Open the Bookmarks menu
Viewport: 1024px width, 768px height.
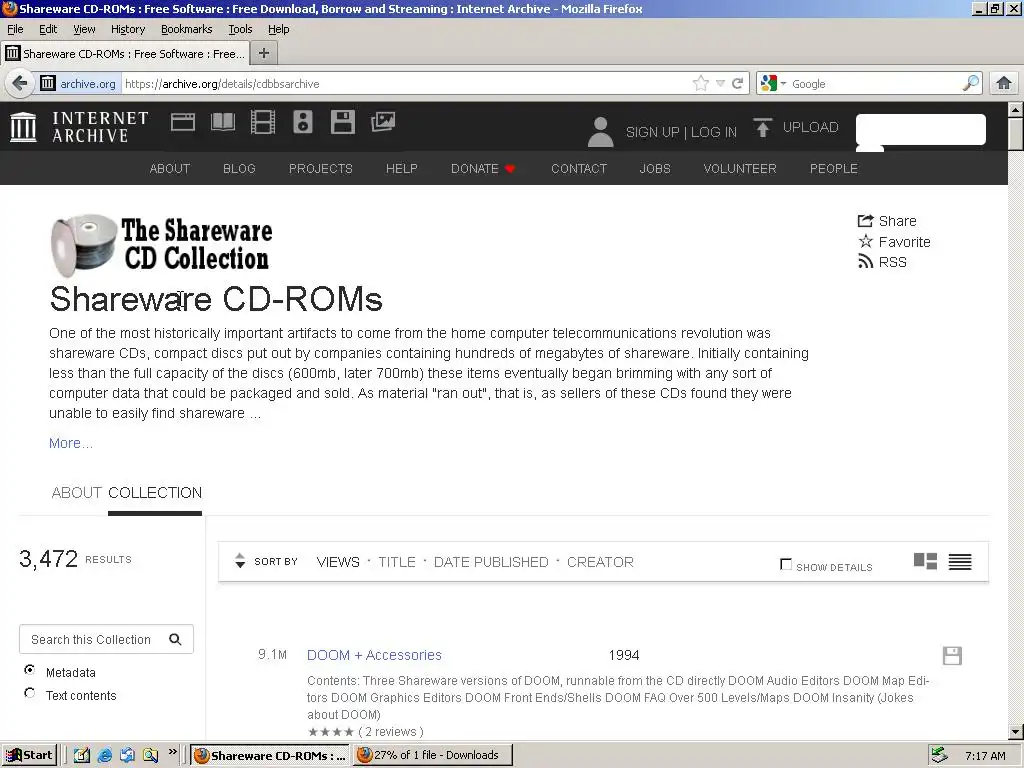[187, 29]
